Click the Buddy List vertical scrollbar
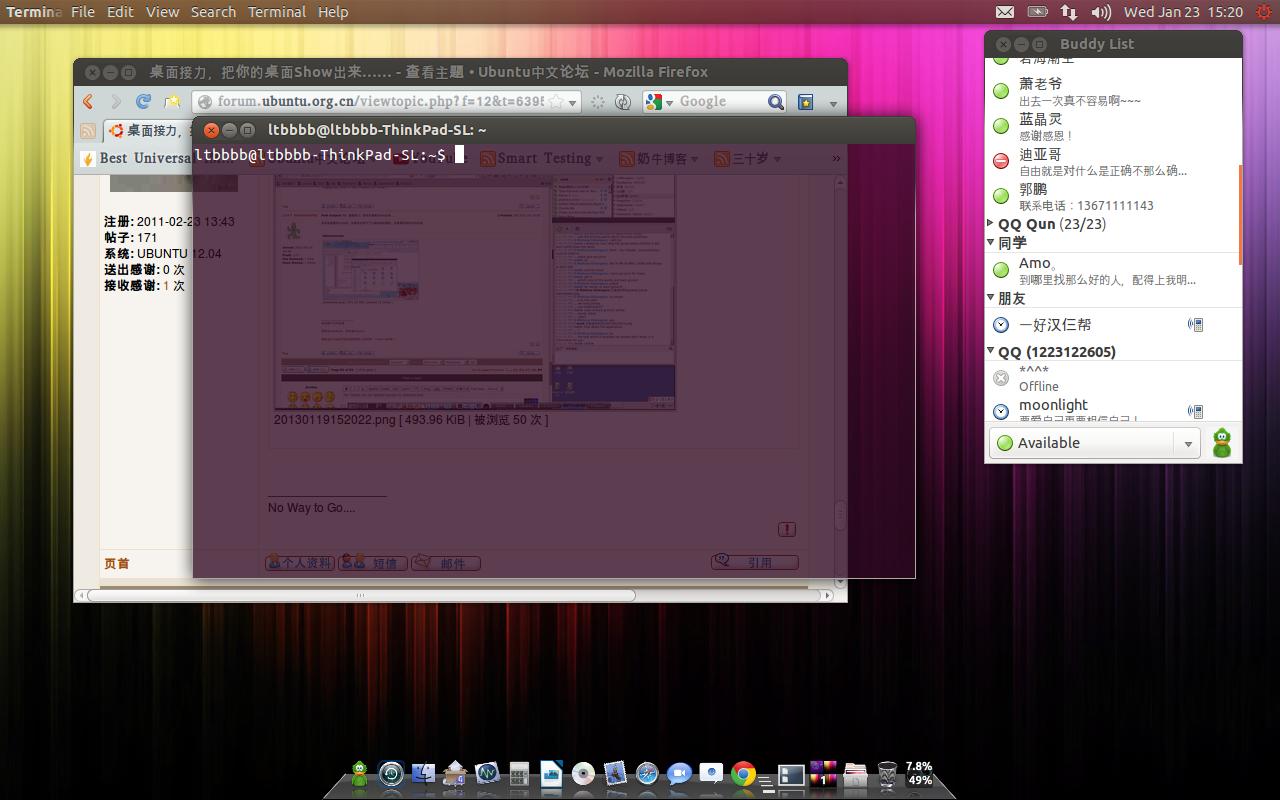 click(1239, 215)
